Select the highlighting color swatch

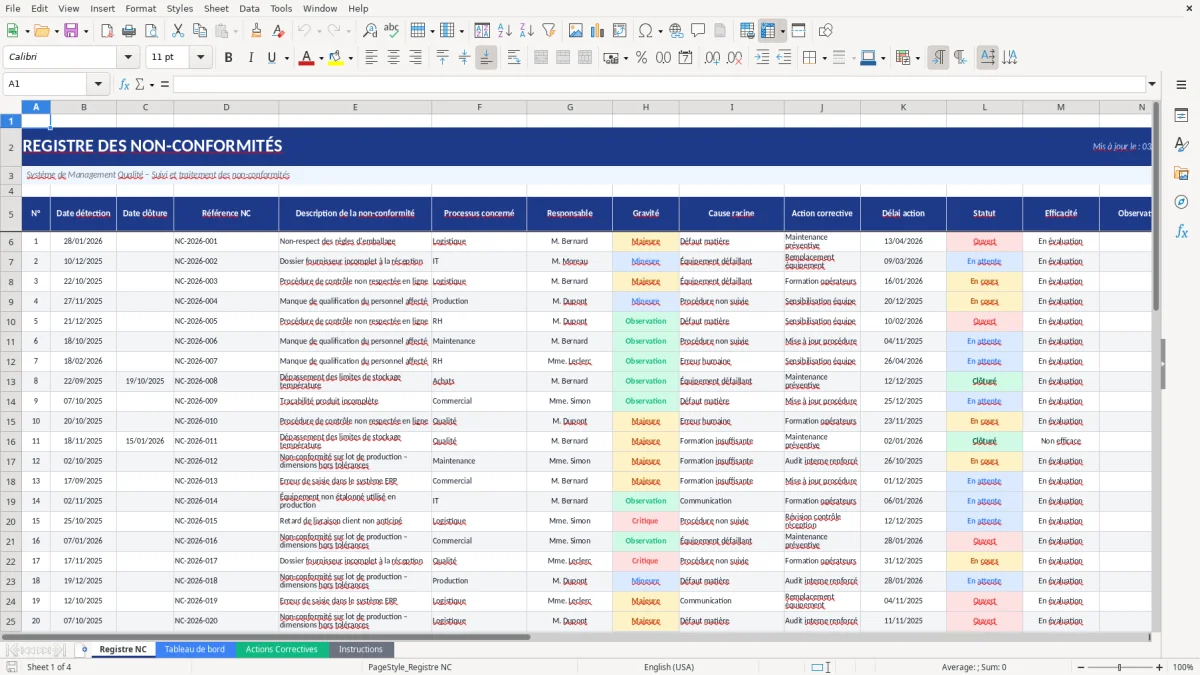pyautogui.click(x=336, y=57)
